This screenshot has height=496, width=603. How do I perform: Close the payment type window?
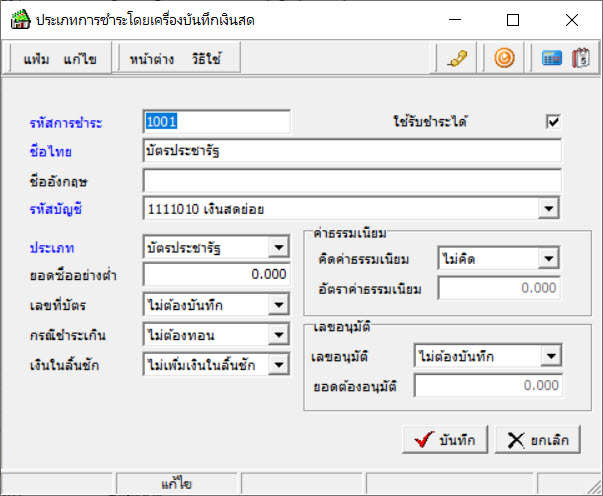[572, 20]
